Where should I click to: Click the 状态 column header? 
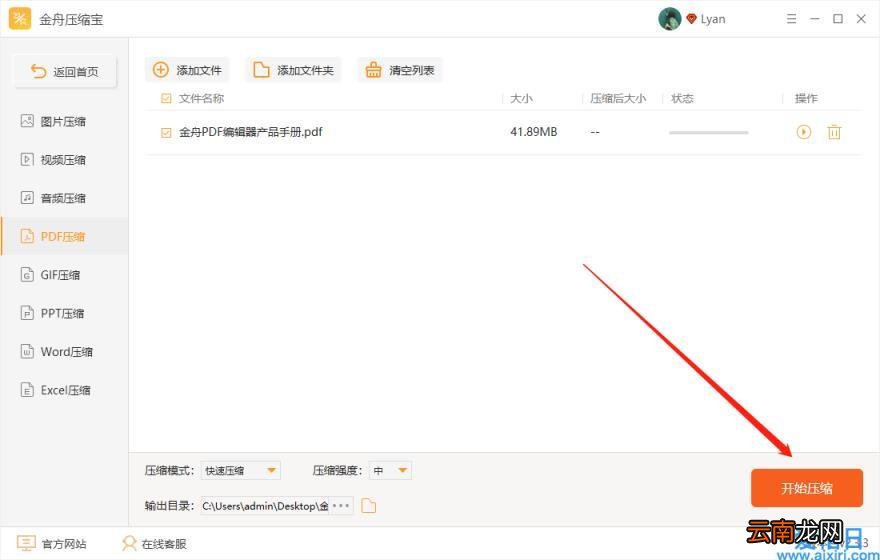click(x=682, y=99)
